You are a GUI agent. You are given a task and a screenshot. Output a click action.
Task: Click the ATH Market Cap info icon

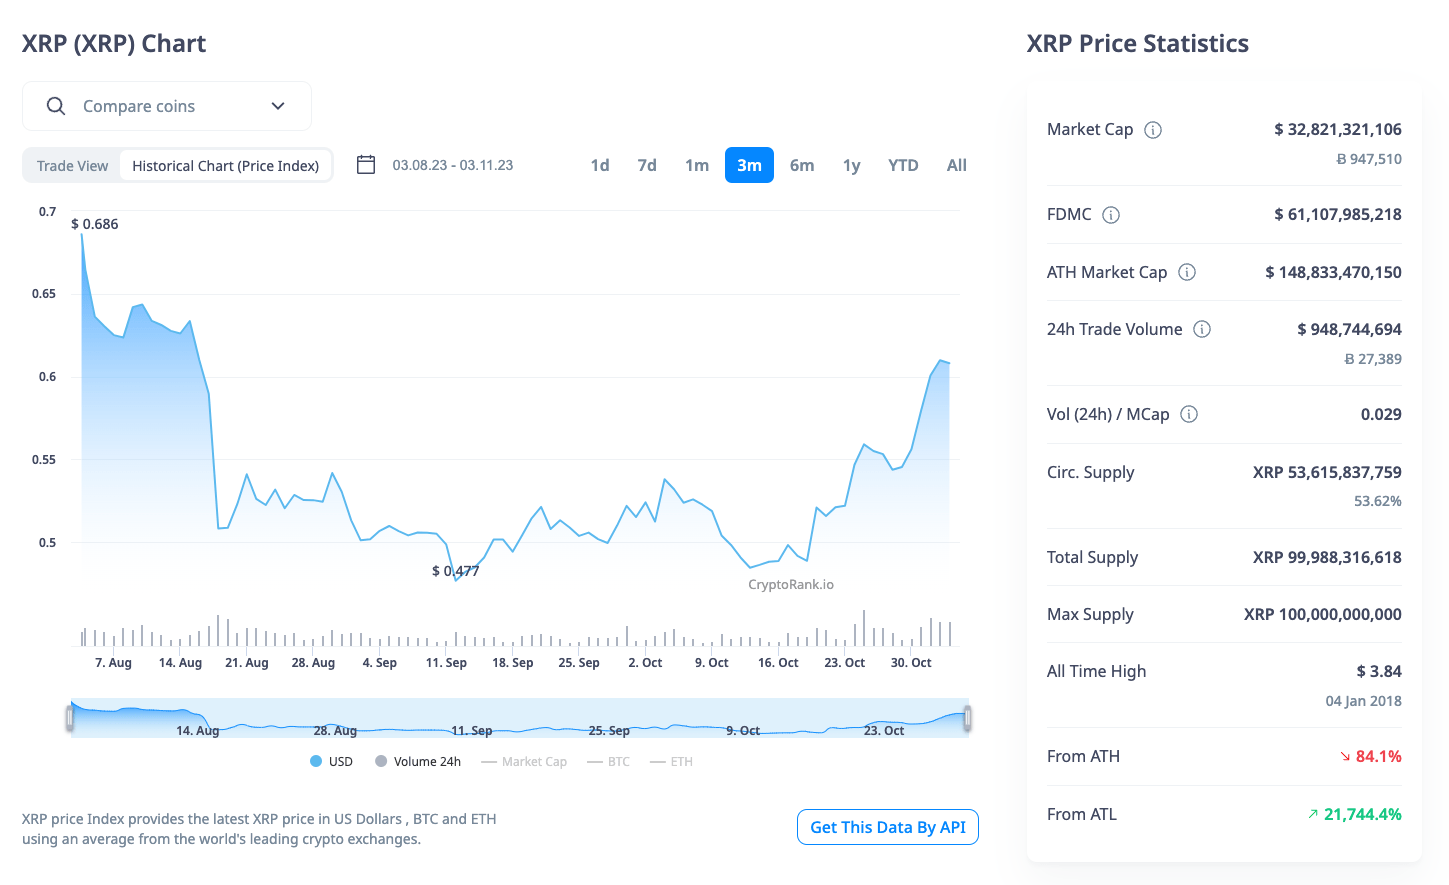coord(1187,272)
